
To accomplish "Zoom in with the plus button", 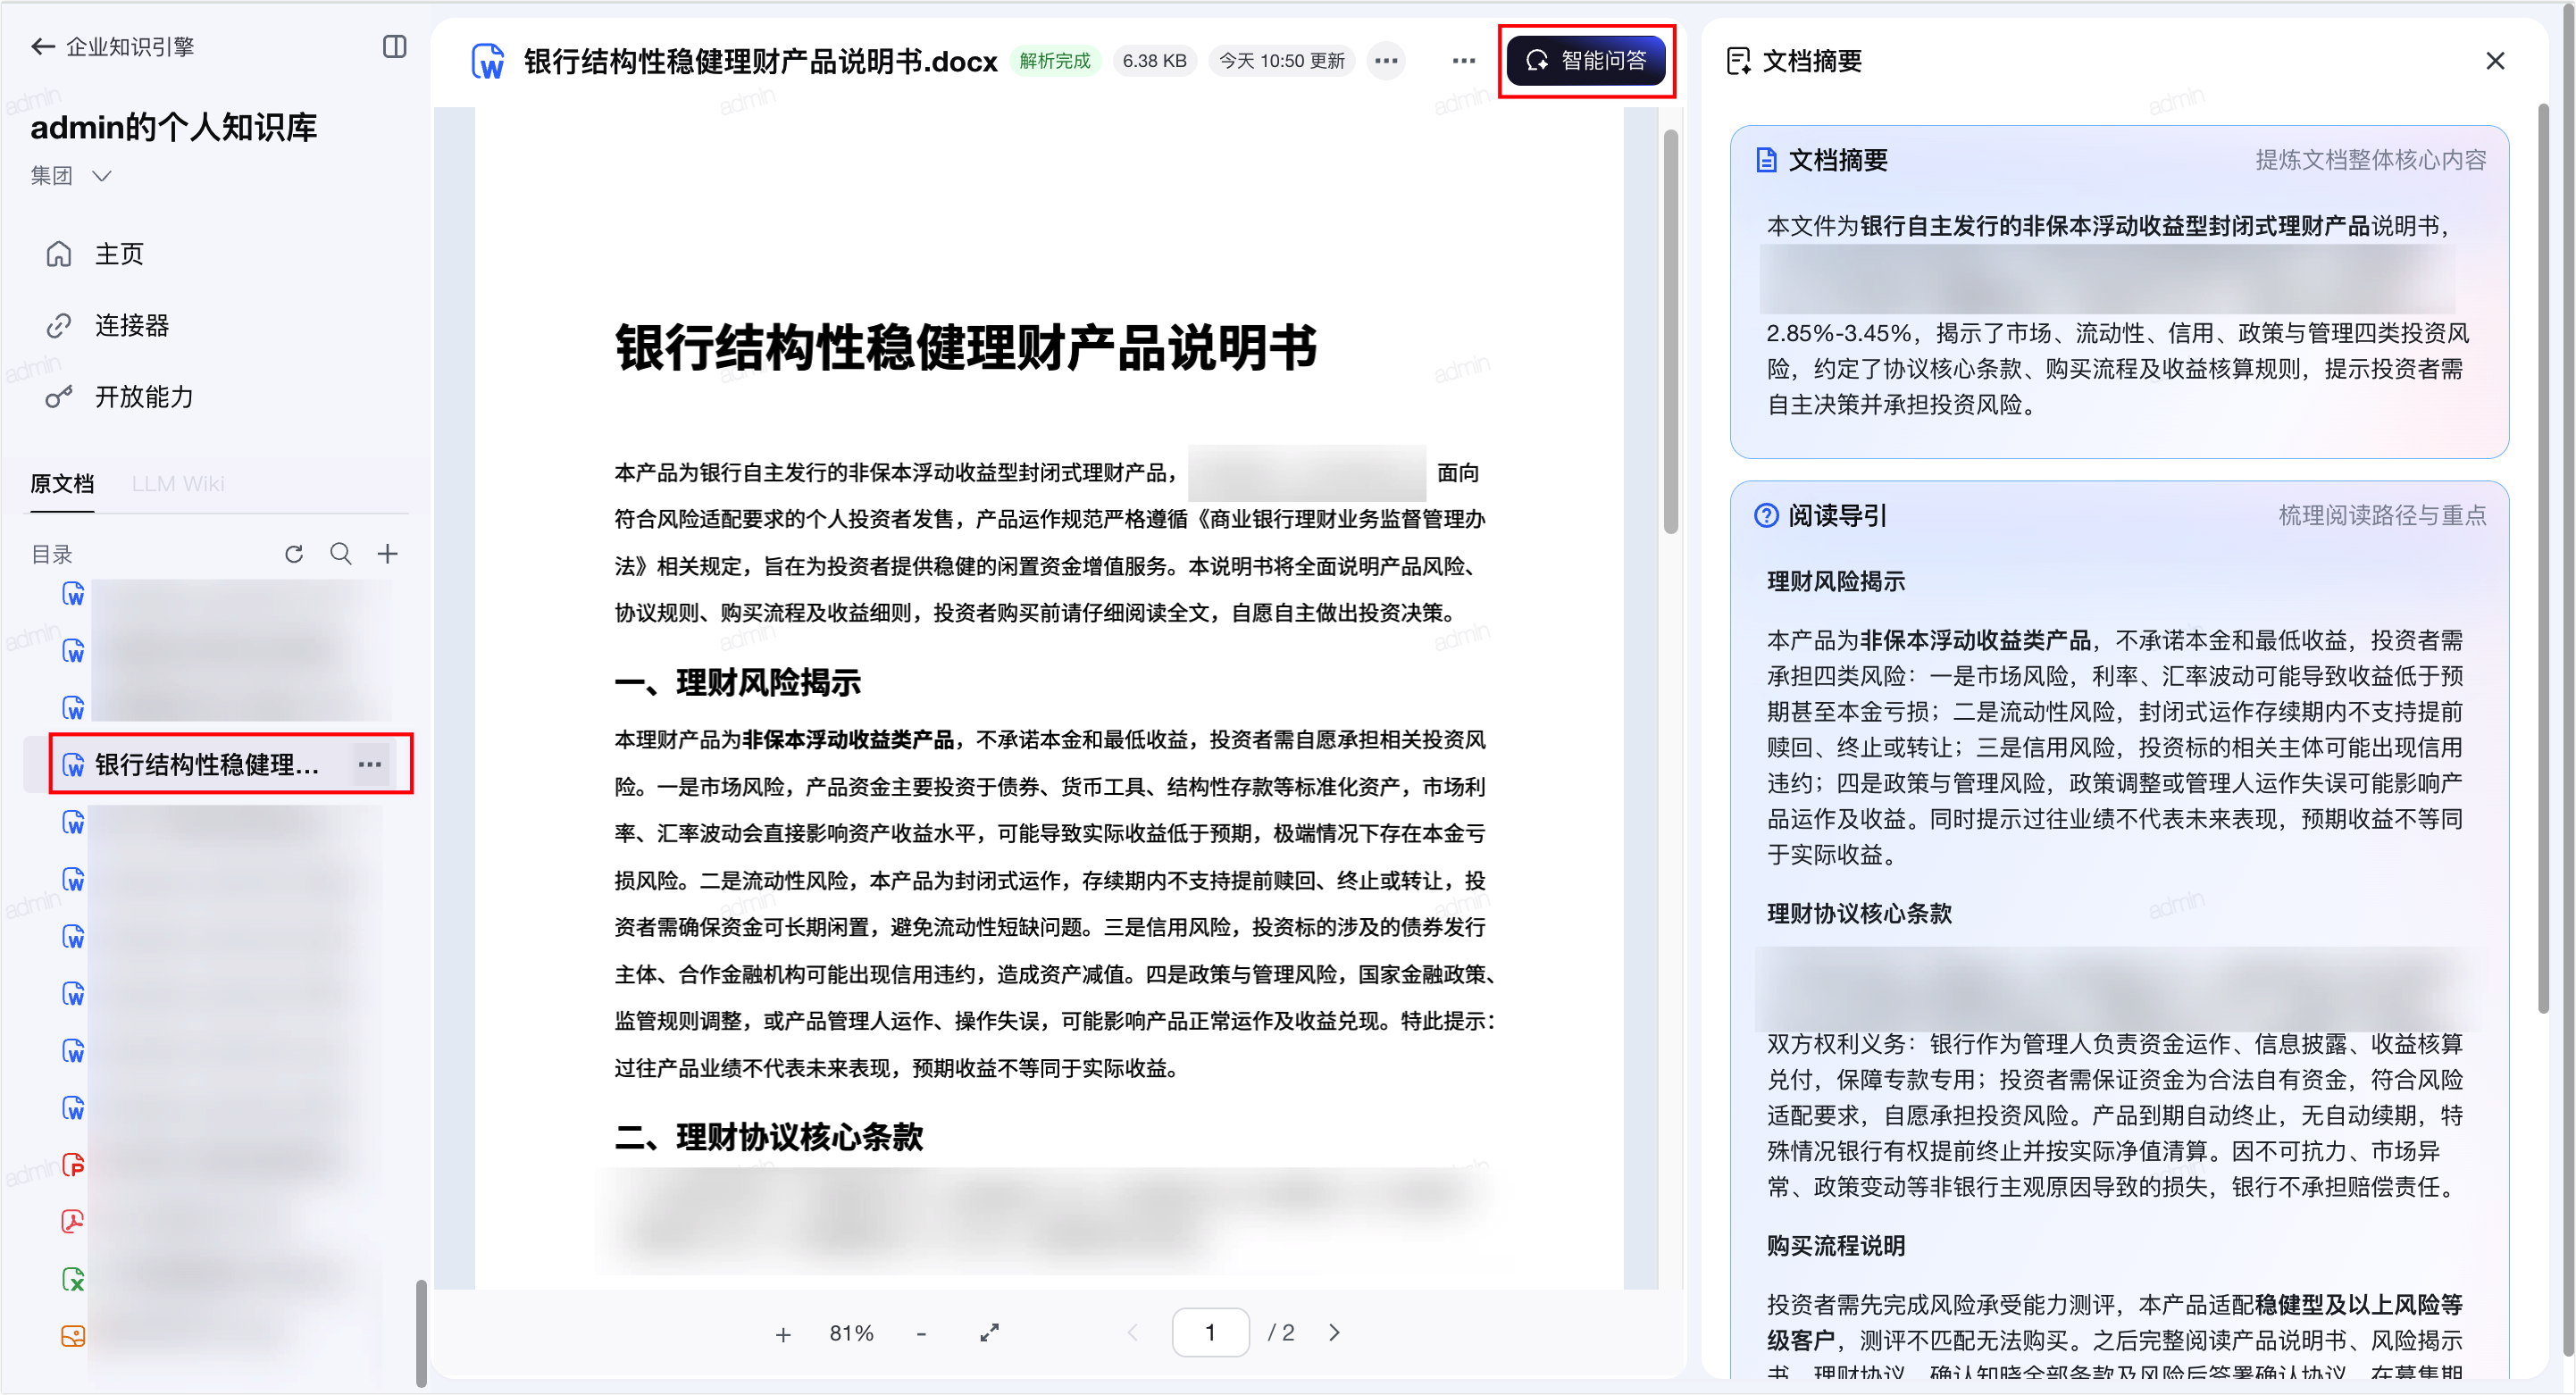I will coord(783,1334).
